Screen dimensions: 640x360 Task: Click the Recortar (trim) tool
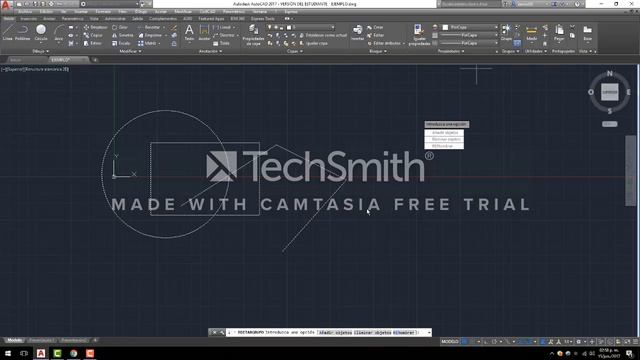point(149,27)
